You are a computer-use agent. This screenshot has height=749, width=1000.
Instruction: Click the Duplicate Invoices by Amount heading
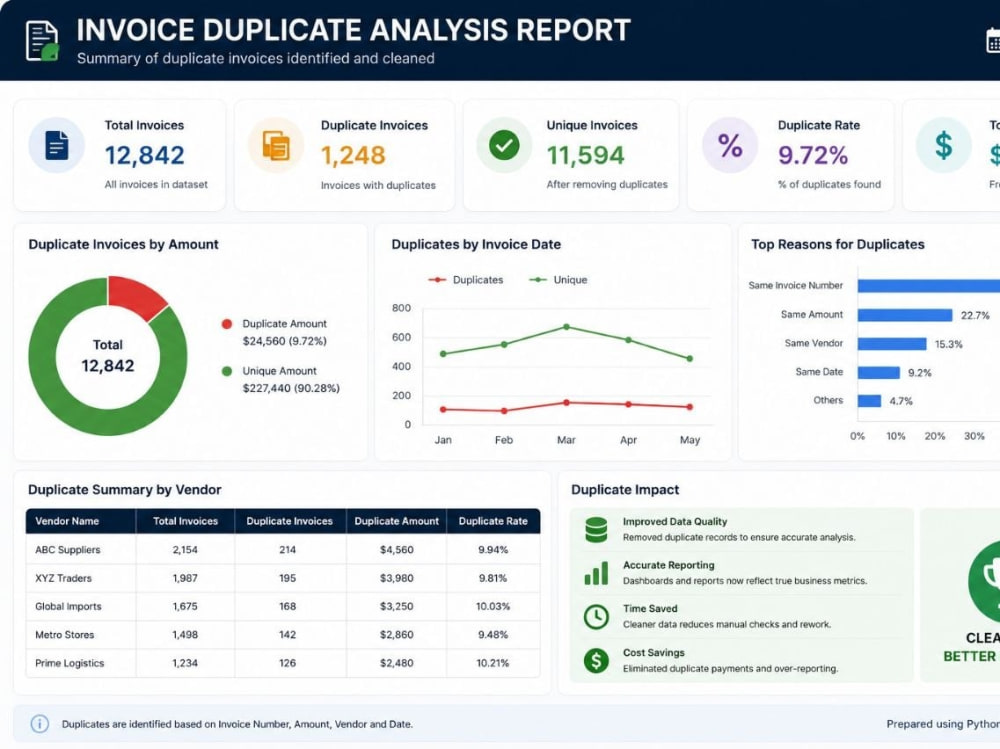(123, 244)
